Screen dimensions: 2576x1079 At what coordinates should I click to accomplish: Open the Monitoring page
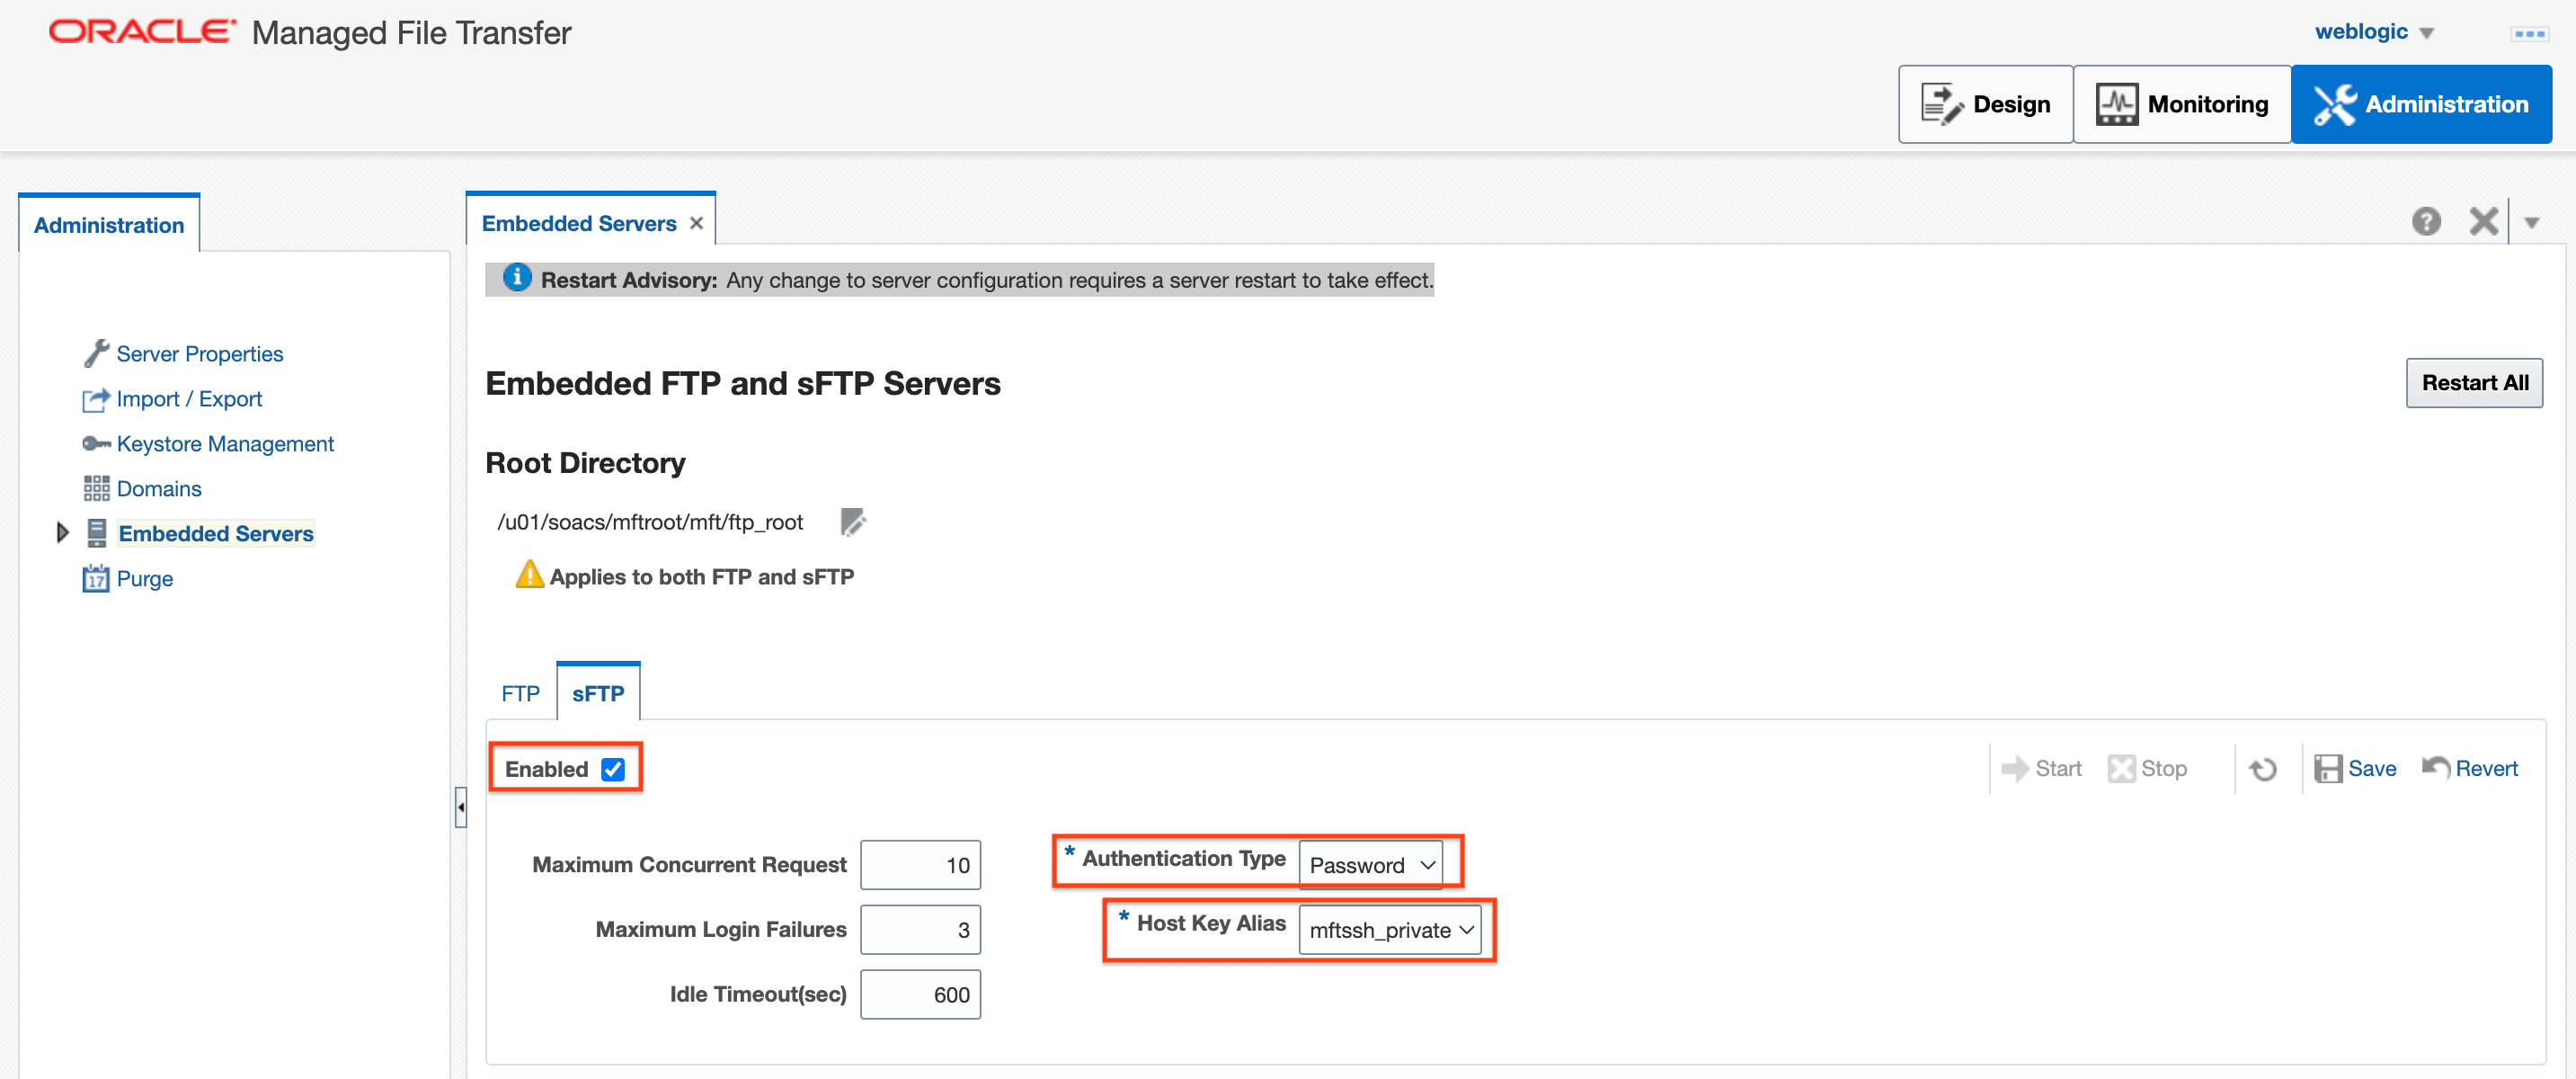pyautogui.click(x=2181, y=104)
